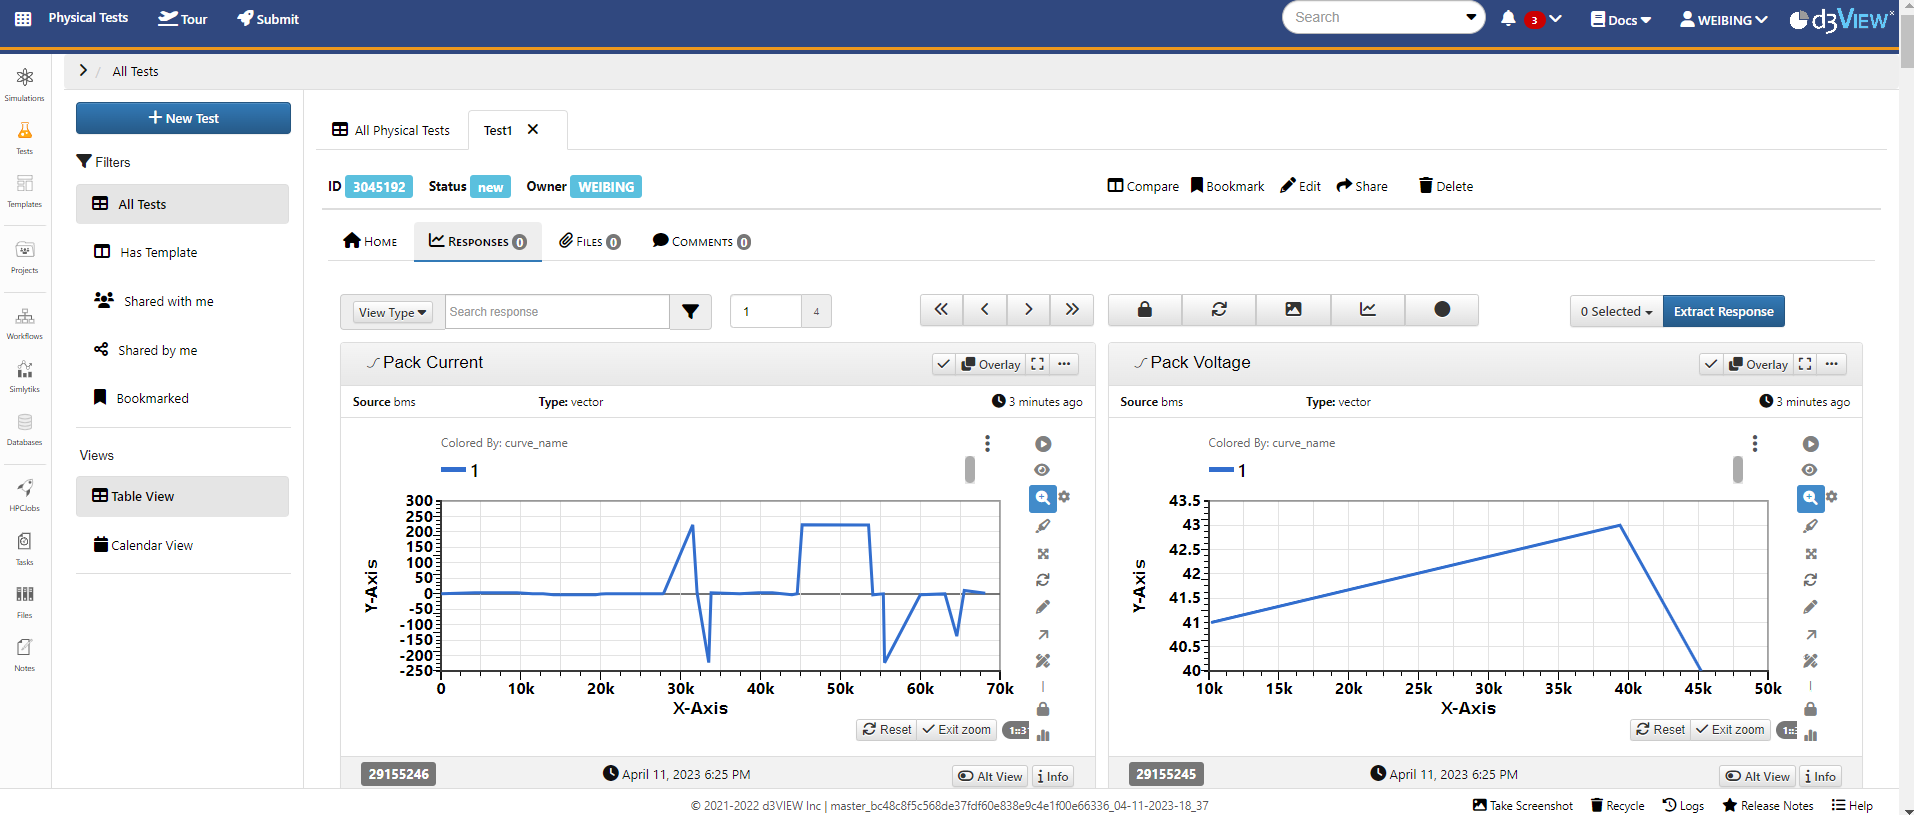Click the image export toolbar button
The width and height of the screenshot is (1914, 815).
[x=1293, y=310]
